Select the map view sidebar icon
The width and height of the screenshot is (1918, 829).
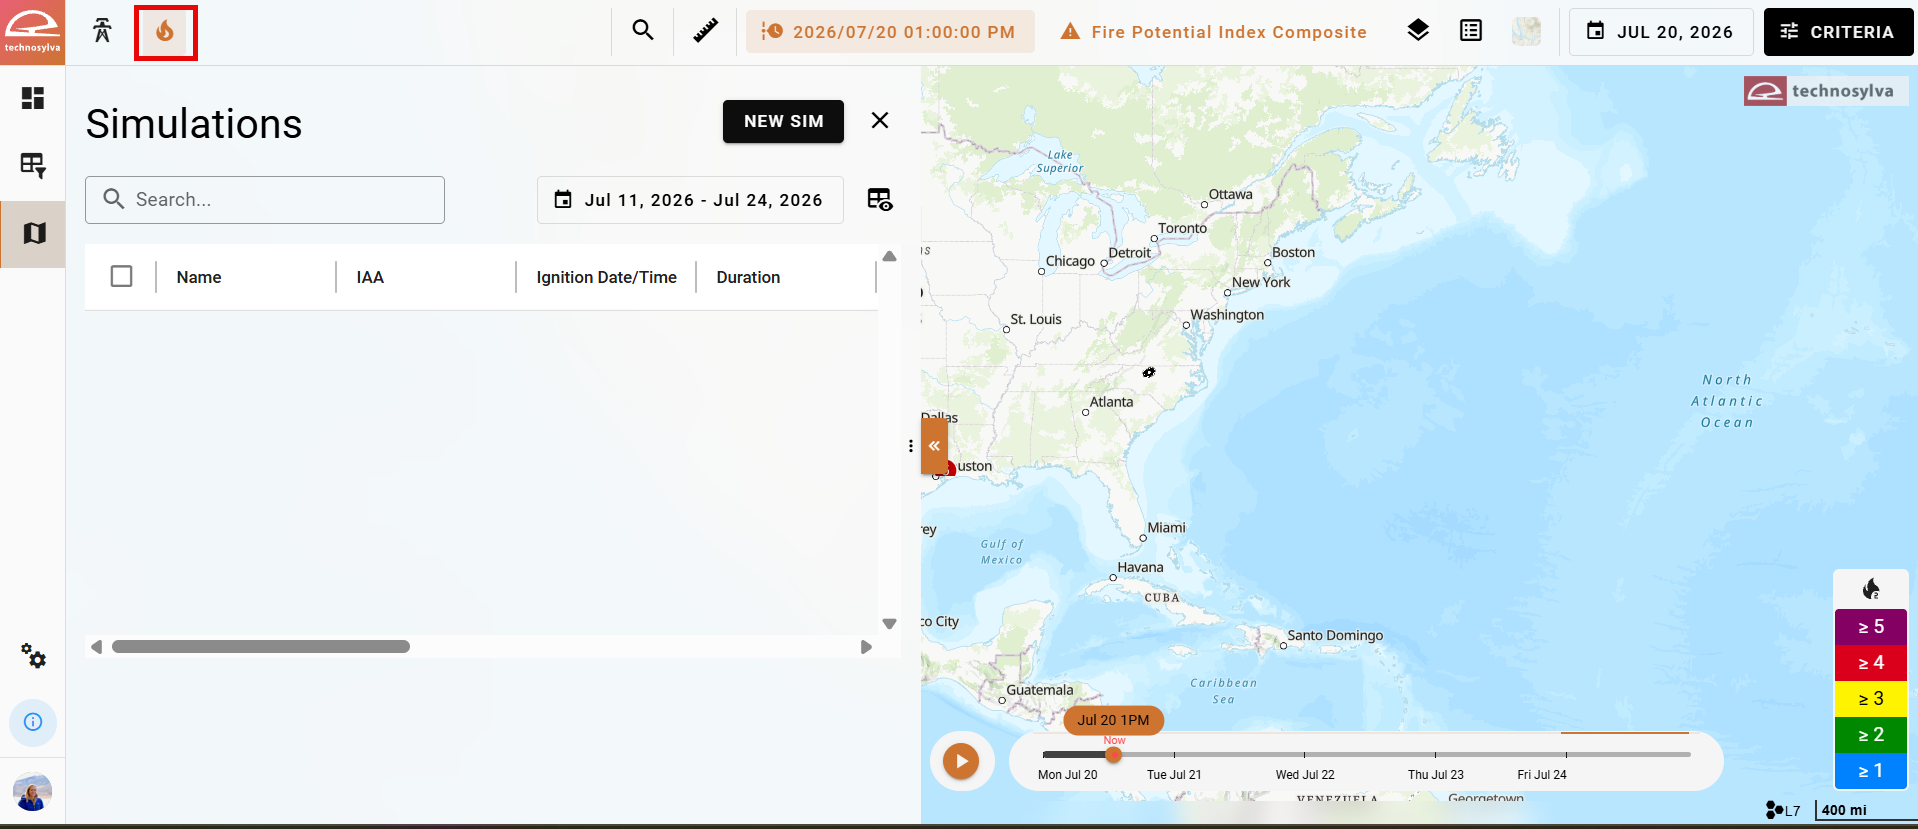(x=33, y=233)
